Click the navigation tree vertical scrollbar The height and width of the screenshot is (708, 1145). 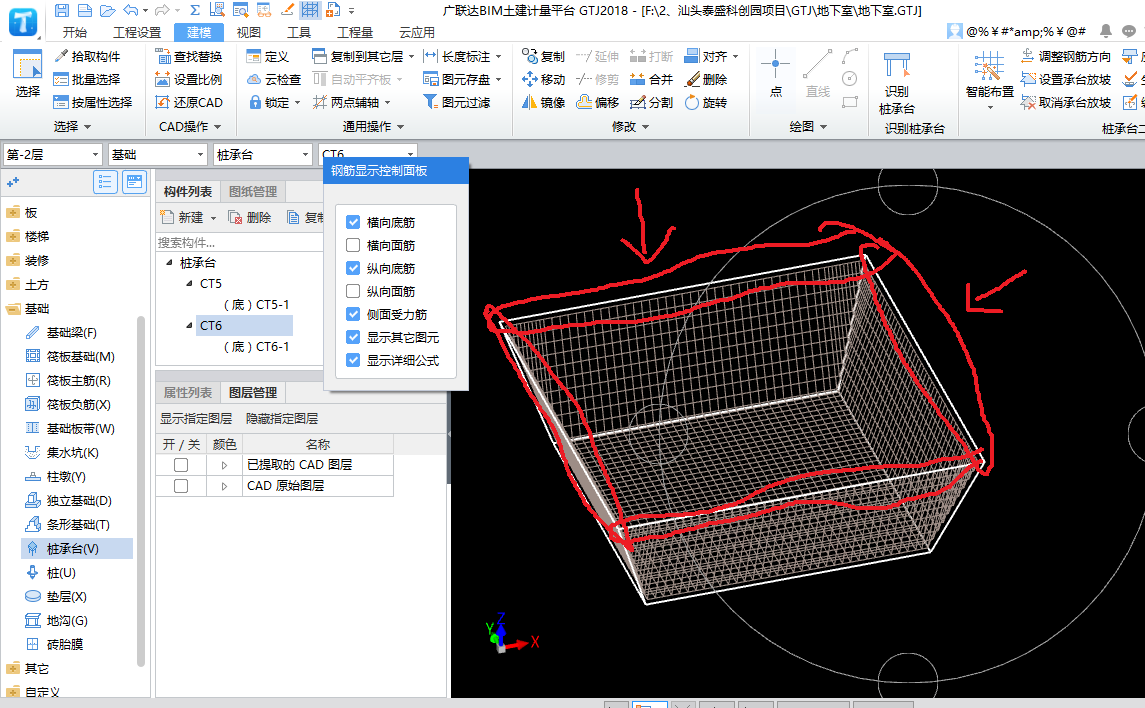(141, 490)
